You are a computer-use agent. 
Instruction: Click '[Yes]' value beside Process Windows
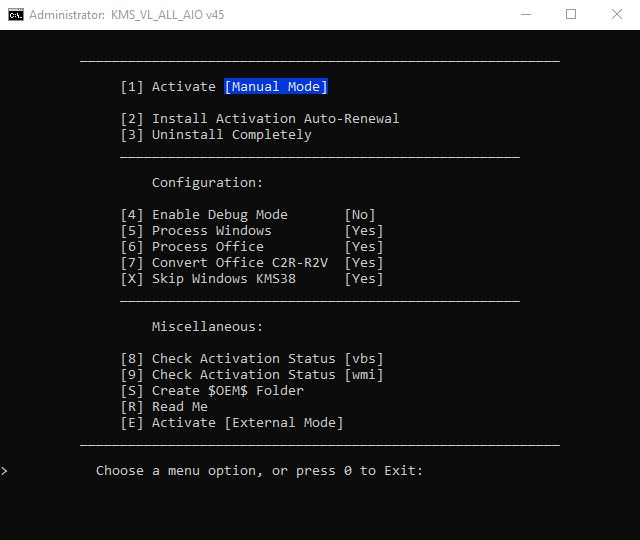(364, 231)
